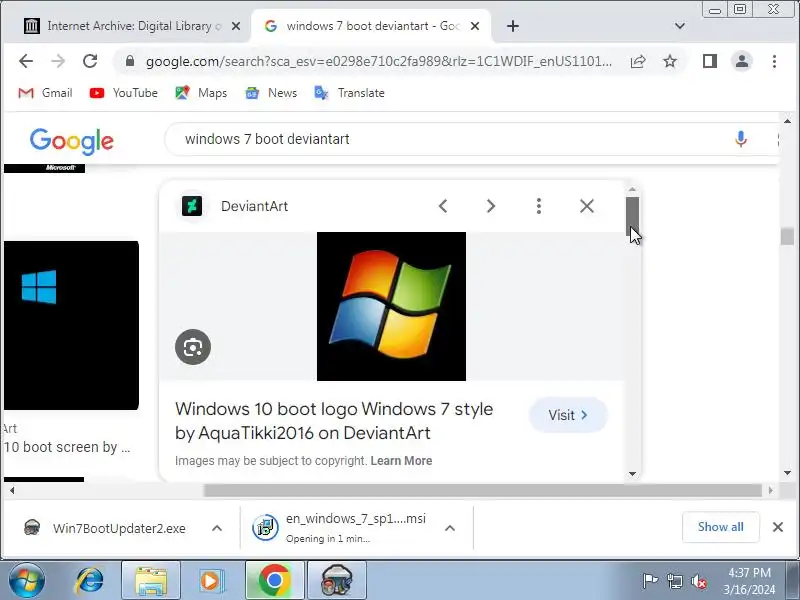This screenshot has height=600, width=800.
Task: Open Translate bookmark
Action: [349, 93]
